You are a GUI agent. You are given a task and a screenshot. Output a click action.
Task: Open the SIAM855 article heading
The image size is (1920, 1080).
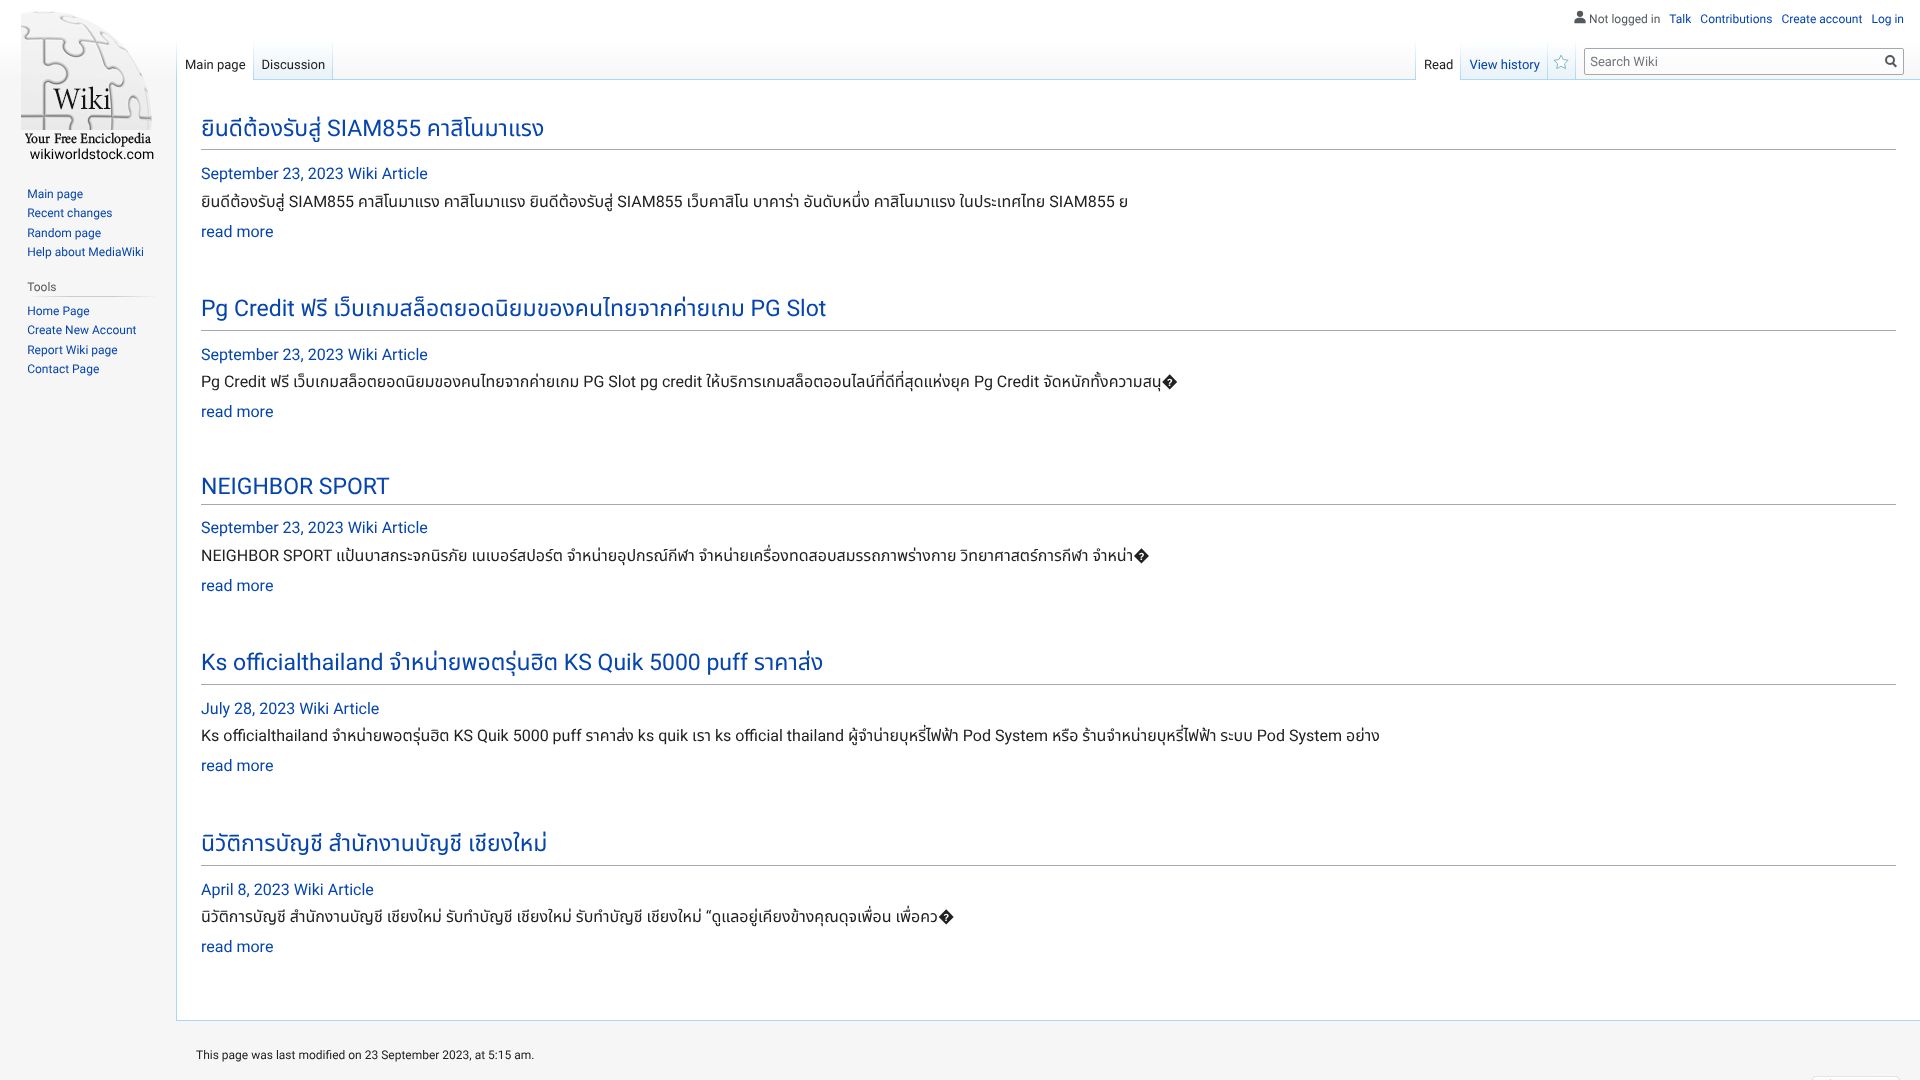click(x=372, y=128)
